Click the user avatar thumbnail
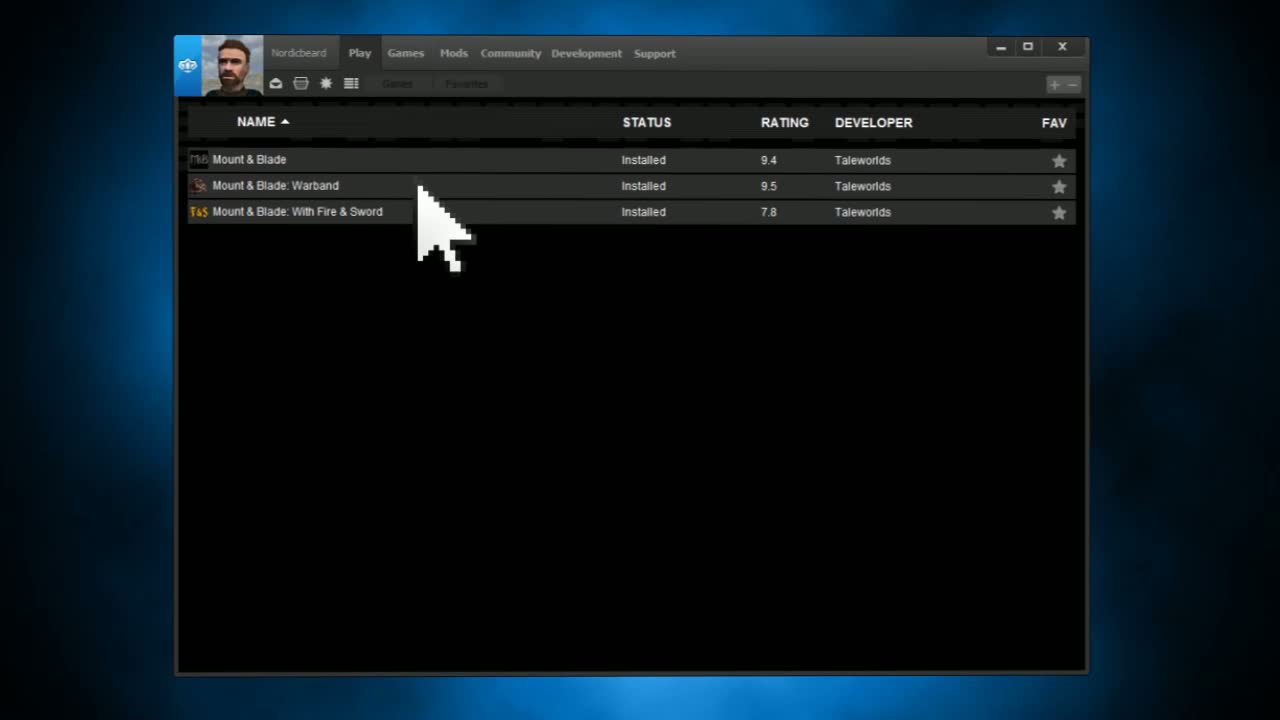This screenshot has width=1280, height=720. coord(232,66)
